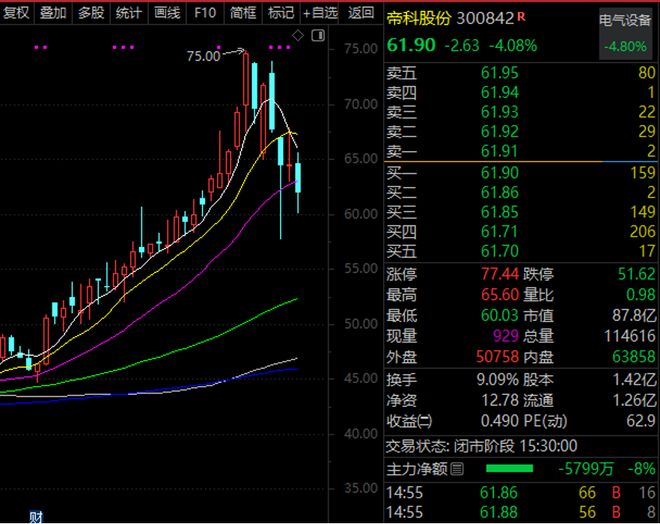This screenshot has width=660, height=524.
Task: Select the 卖五 price 61.95
Action: pos(500,73)
